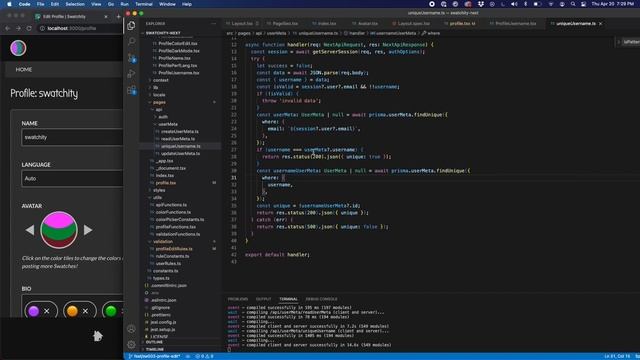Switch to the DEBUG CONSOLE panel tab
The height and width of the screenshot is (360, 640).
(321, 299)
